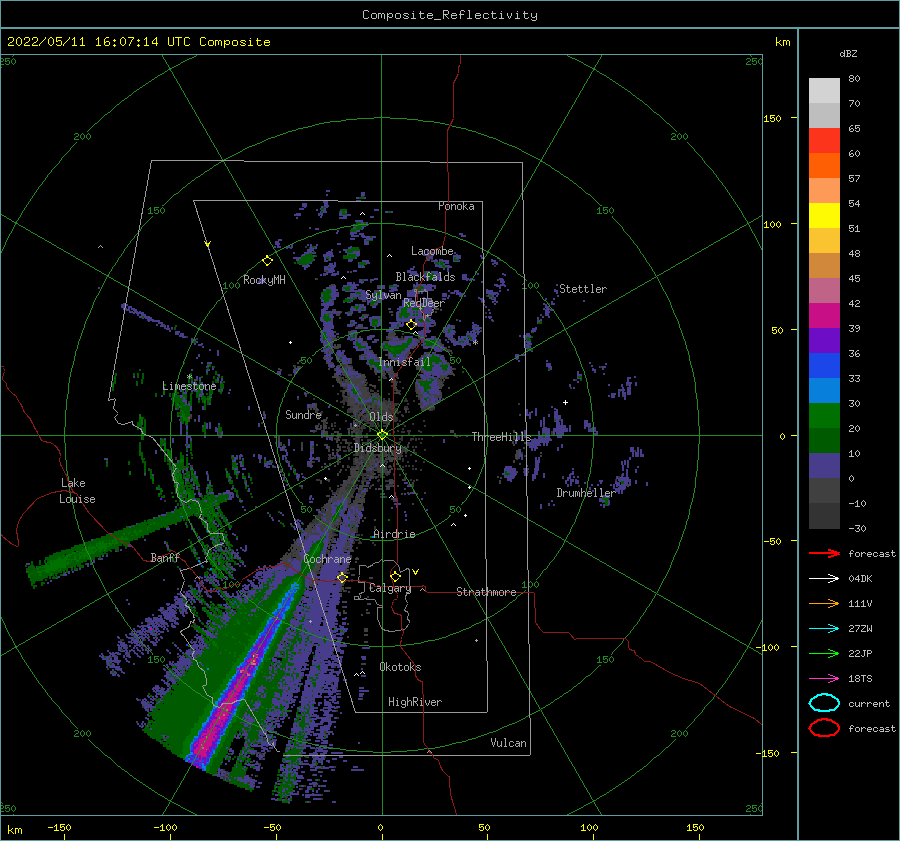The image size is (900, 841).
Task: Pick the 65 dBZ red color swatch
Action: (824, 141)
